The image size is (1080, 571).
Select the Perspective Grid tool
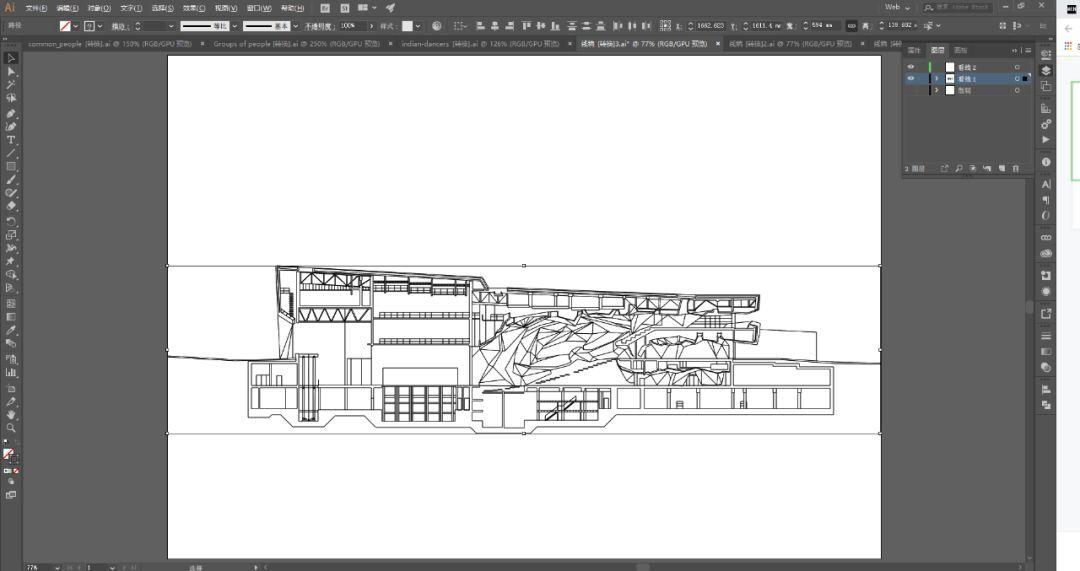(11, 288)
